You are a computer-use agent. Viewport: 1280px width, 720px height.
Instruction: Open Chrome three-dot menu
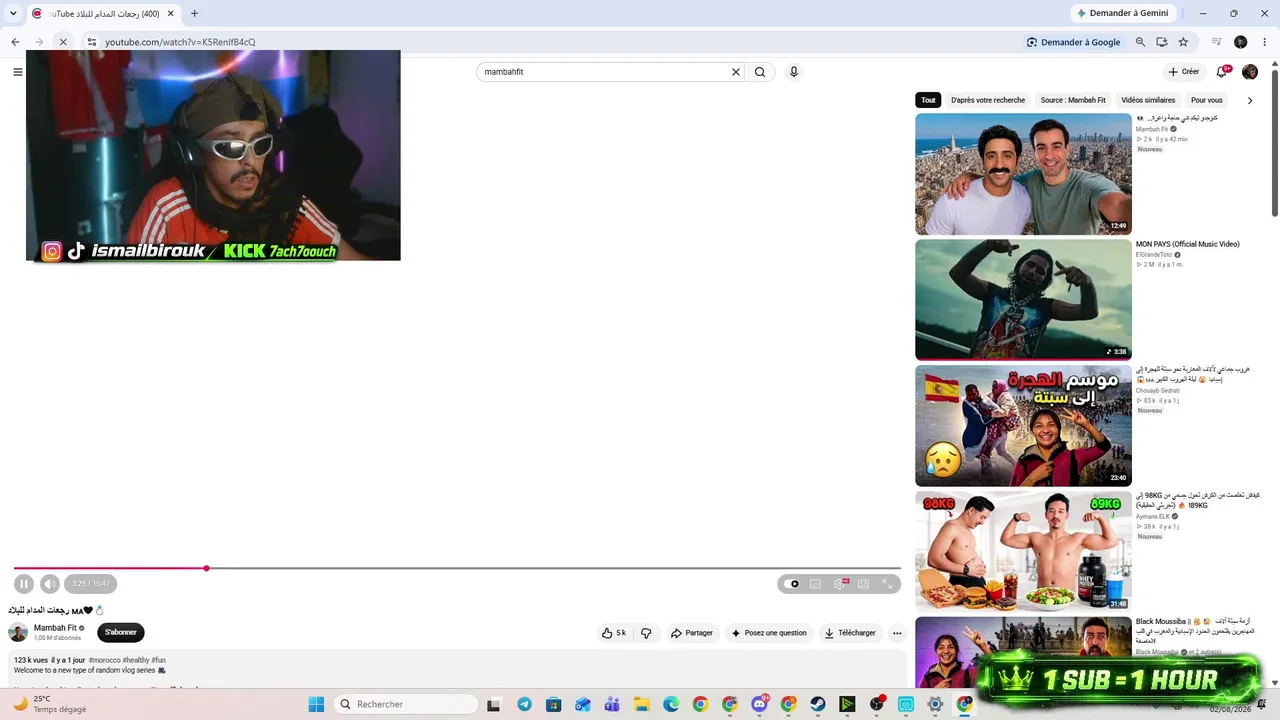pyautogui.click(x=1264, y=42)
